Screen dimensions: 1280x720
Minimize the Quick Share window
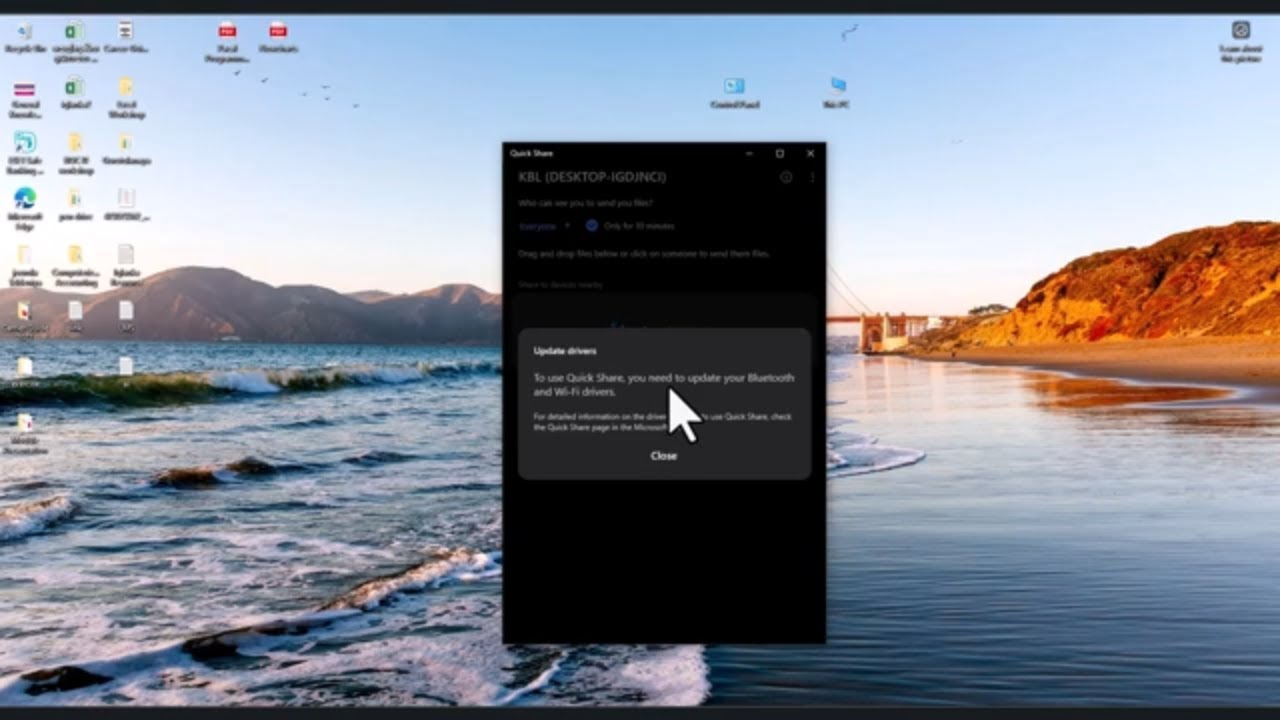tap(749, 153)
